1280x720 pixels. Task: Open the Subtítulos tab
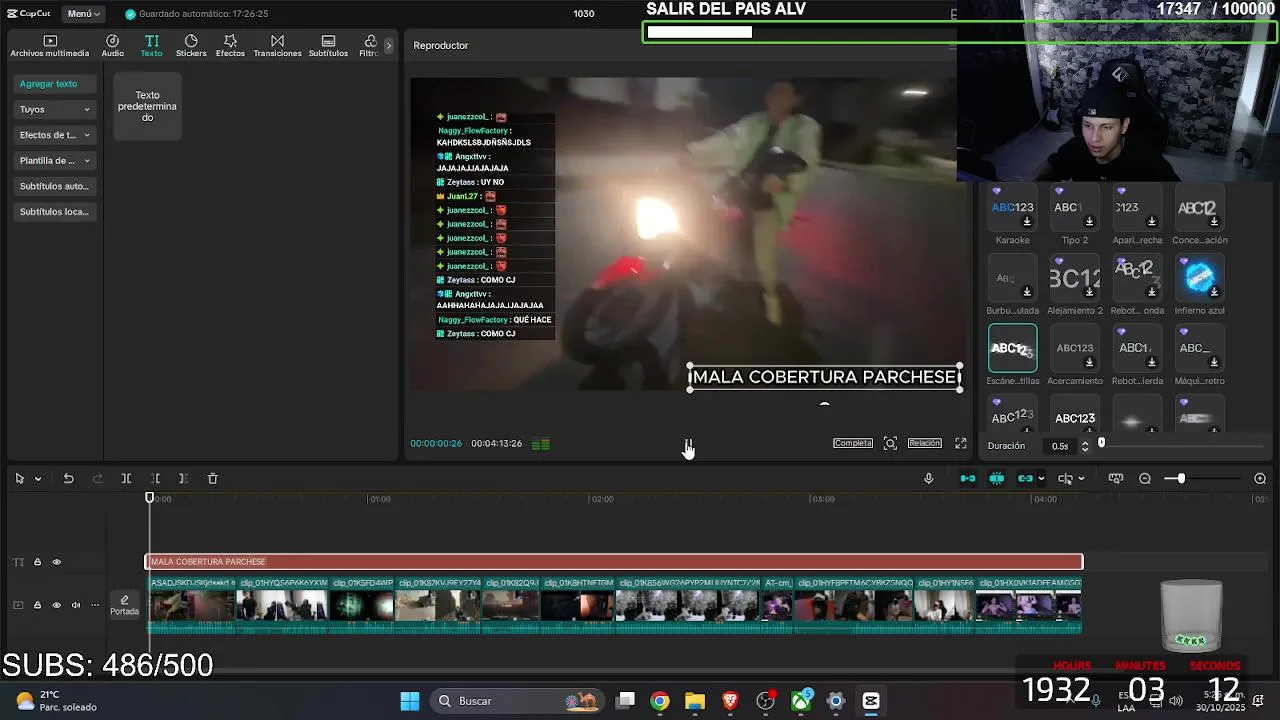point(328,46)
